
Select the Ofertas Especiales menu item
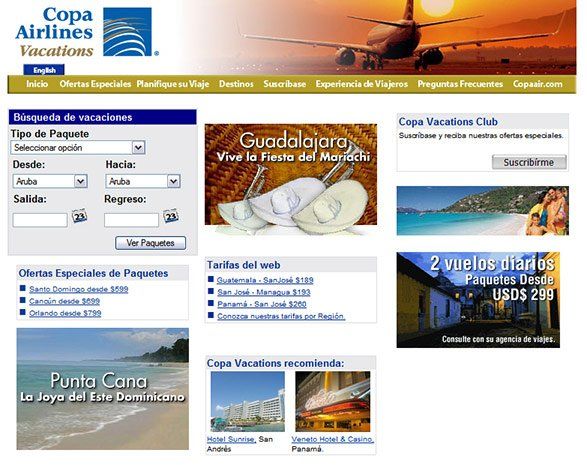pyautogui.click(x=95, y=84)
